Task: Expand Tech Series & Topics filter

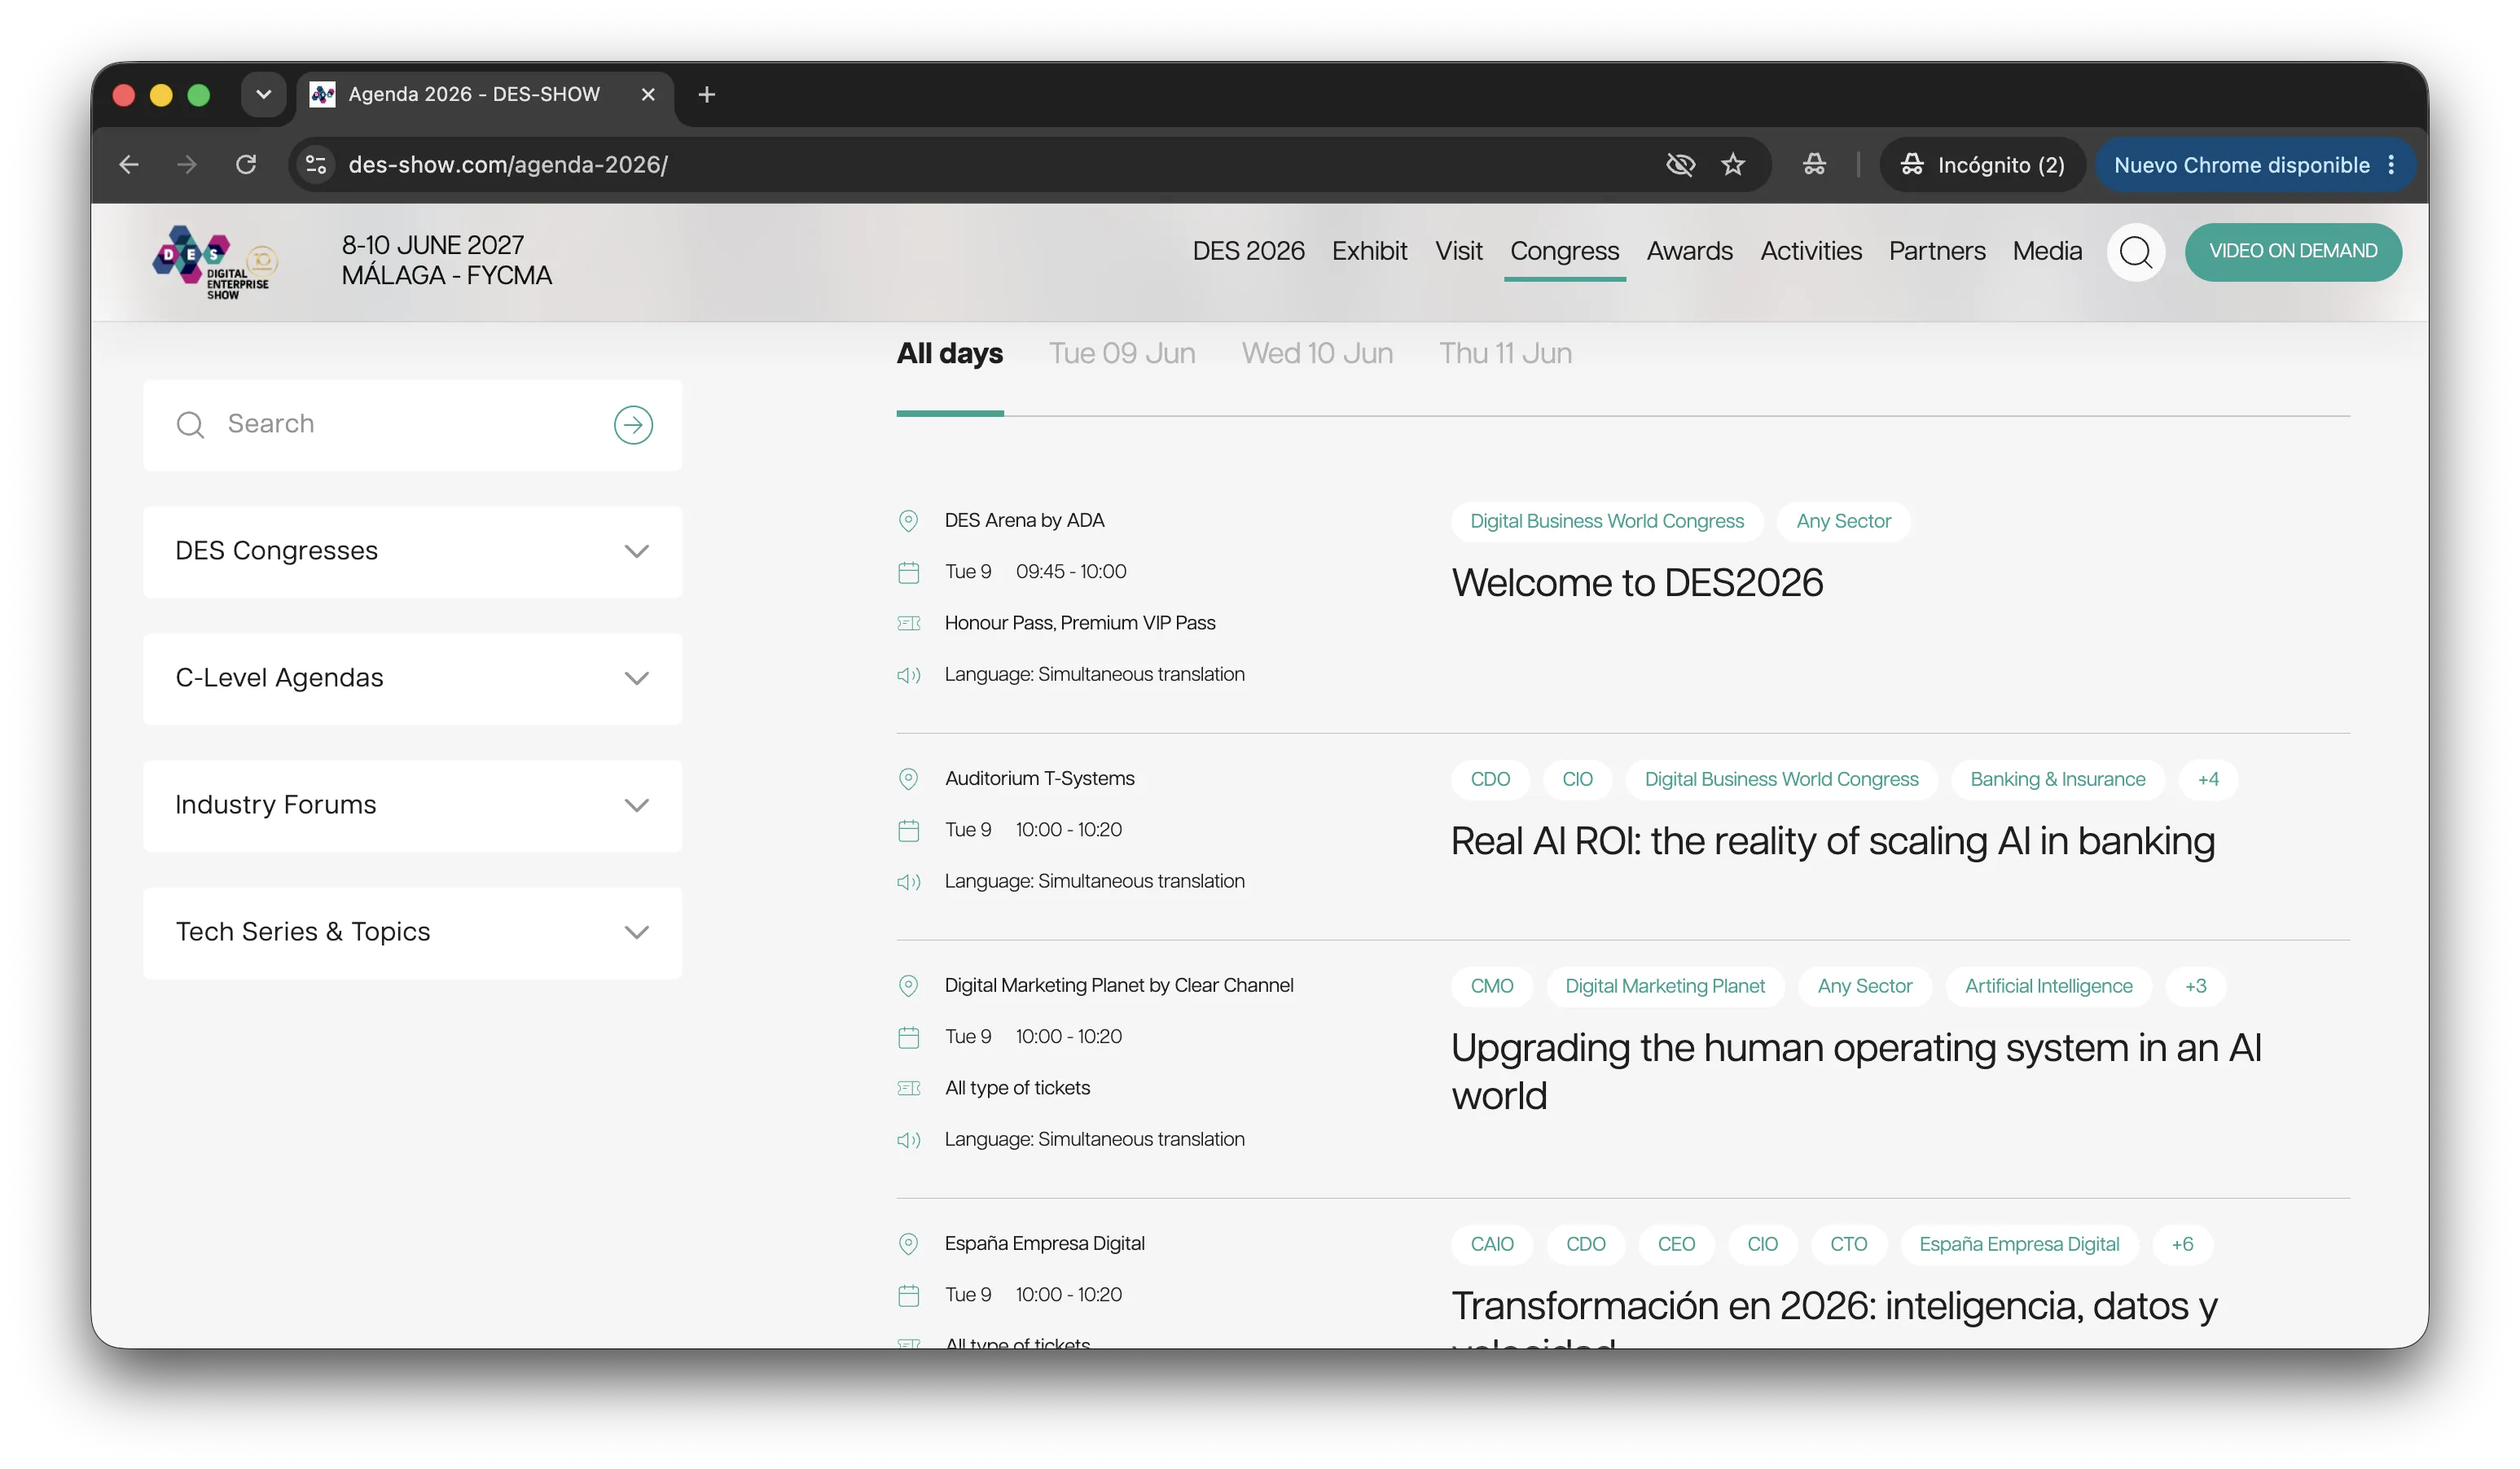Action: coord(413,933)
